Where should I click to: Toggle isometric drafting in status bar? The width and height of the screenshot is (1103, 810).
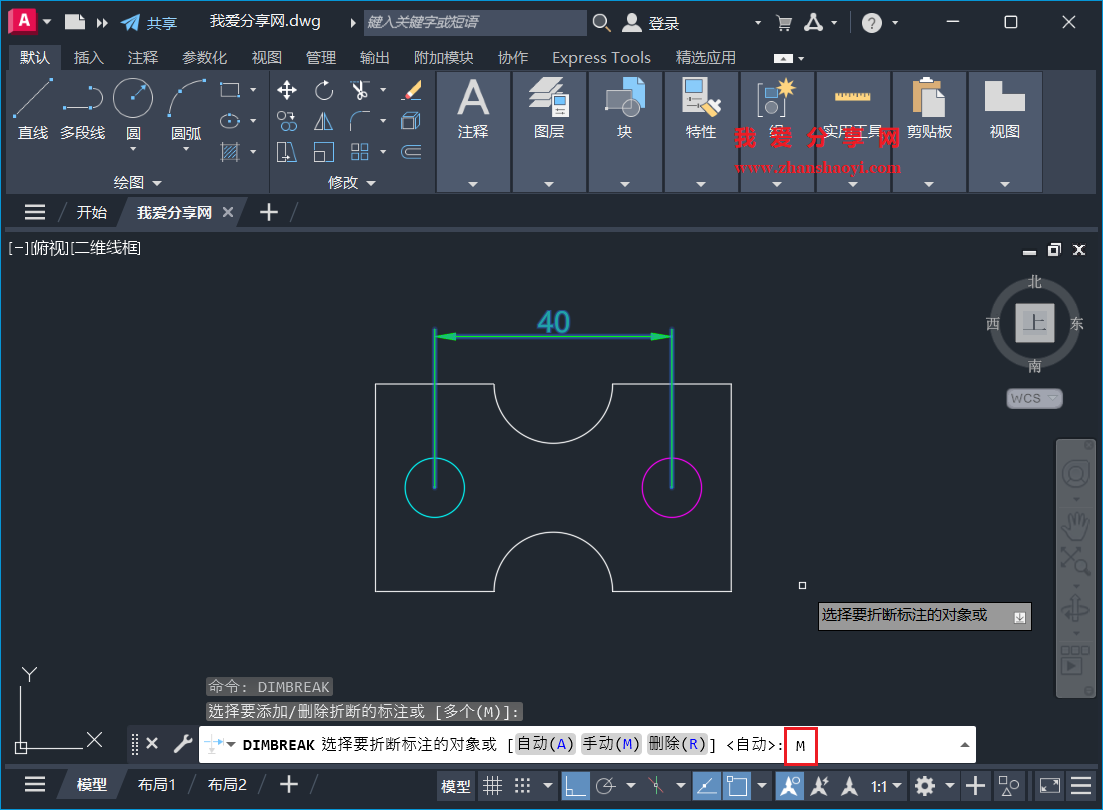click(x=656, y=786)
